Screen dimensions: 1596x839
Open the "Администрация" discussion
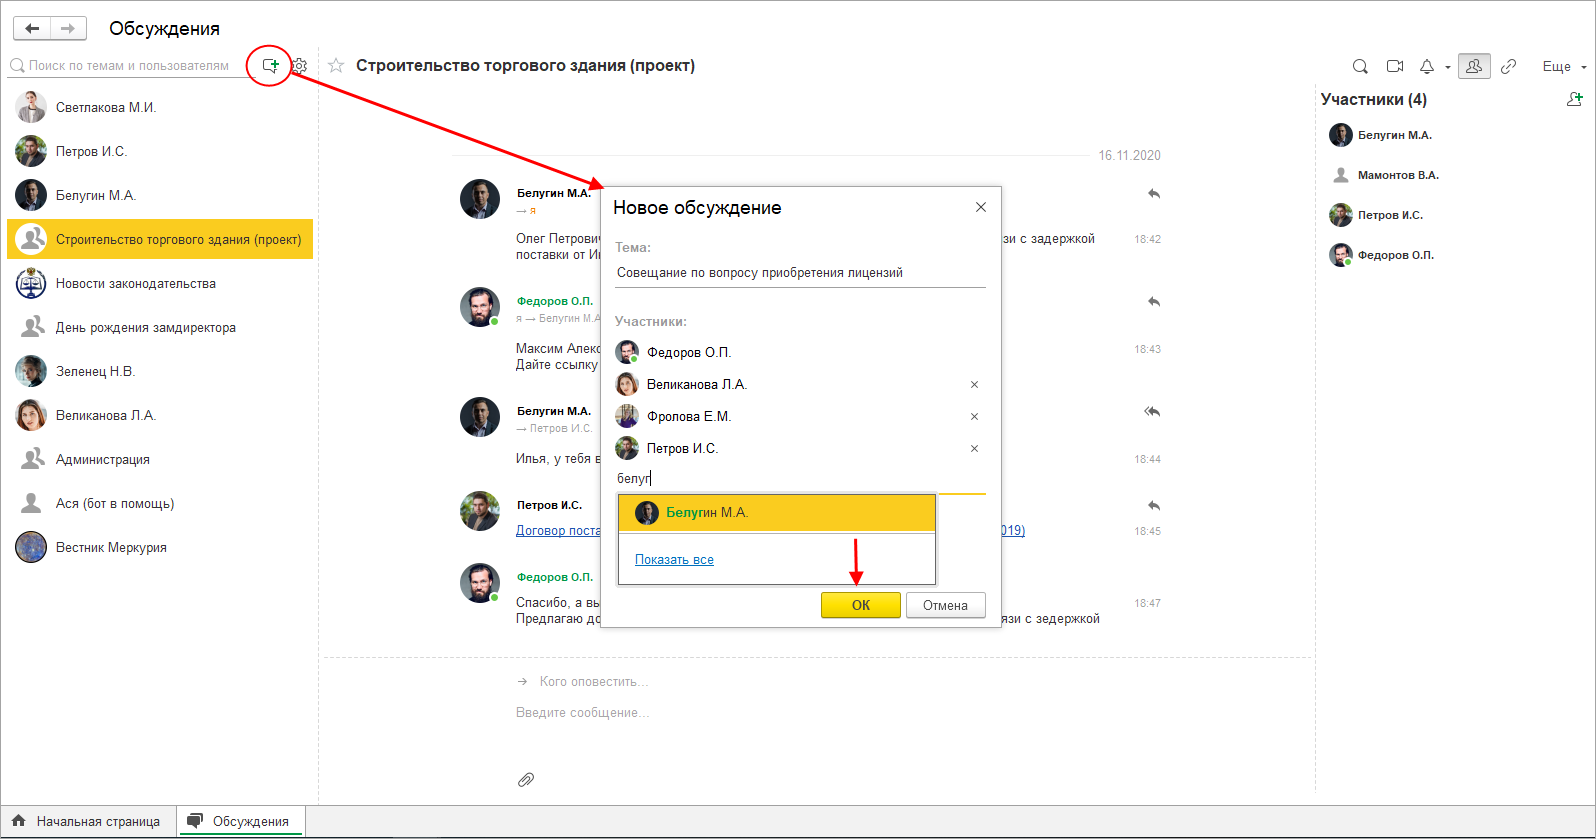(x=160, y=459)
